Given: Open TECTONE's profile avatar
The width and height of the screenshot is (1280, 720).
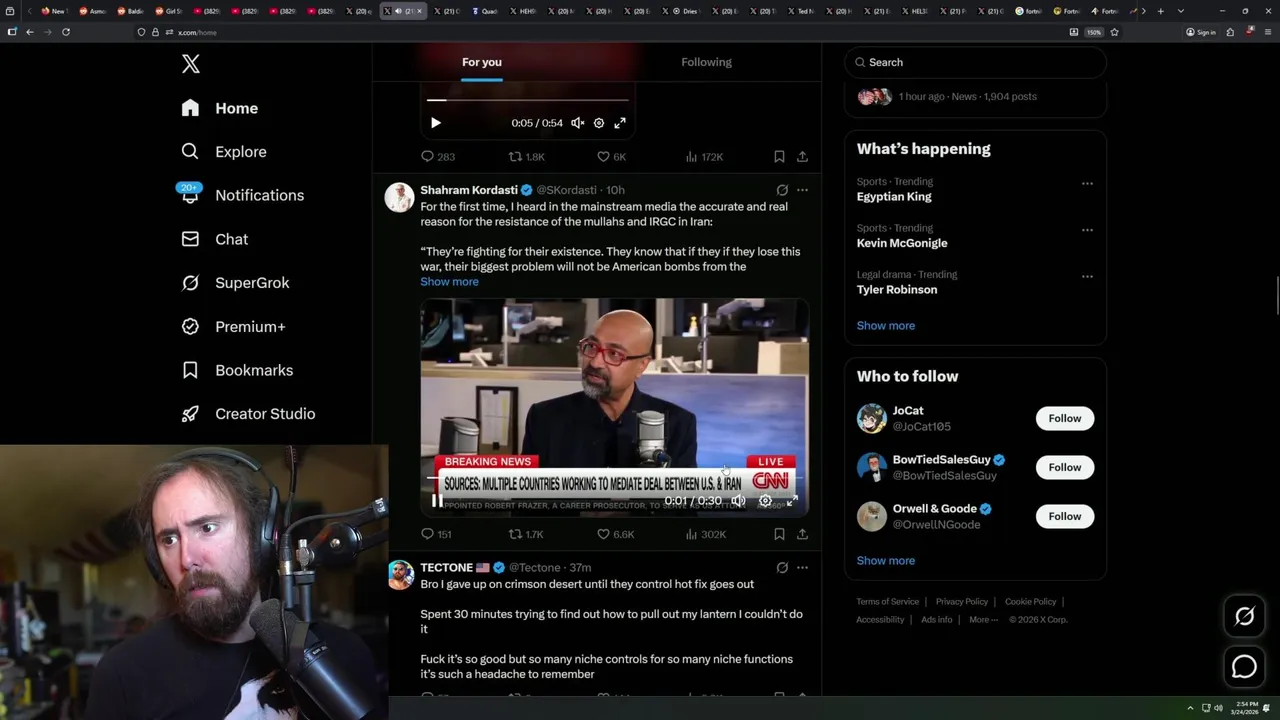Looking at the screenshot, I should [x=400, y=575].
